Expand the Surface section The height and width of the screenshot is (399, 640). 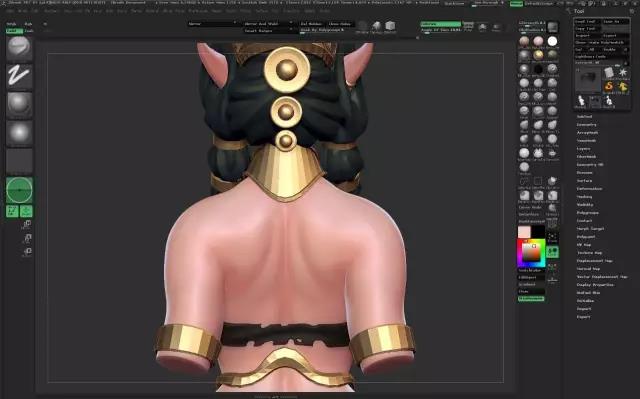coord(584,181)
